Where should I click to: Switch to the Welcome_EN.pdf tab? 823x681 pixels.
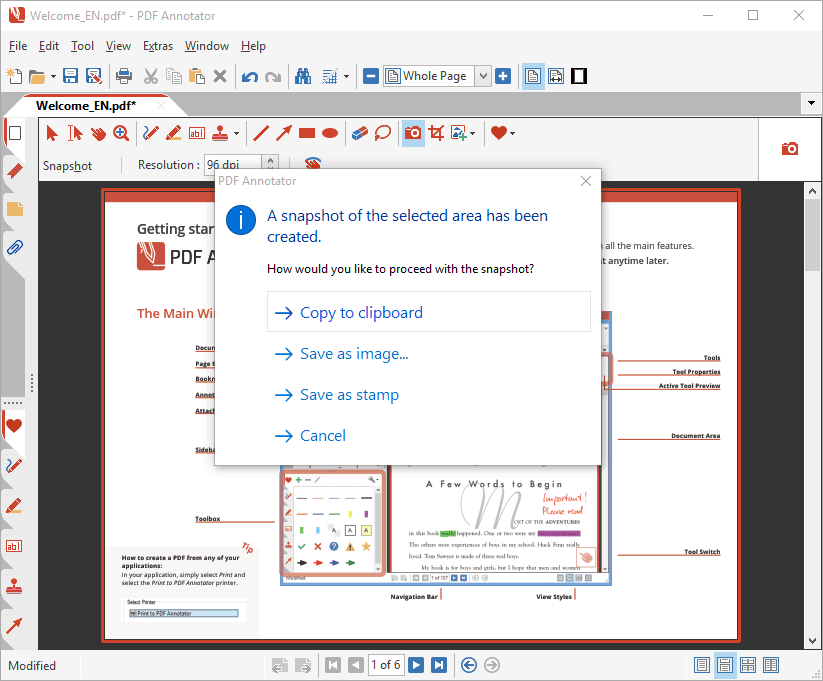[86, 106]
